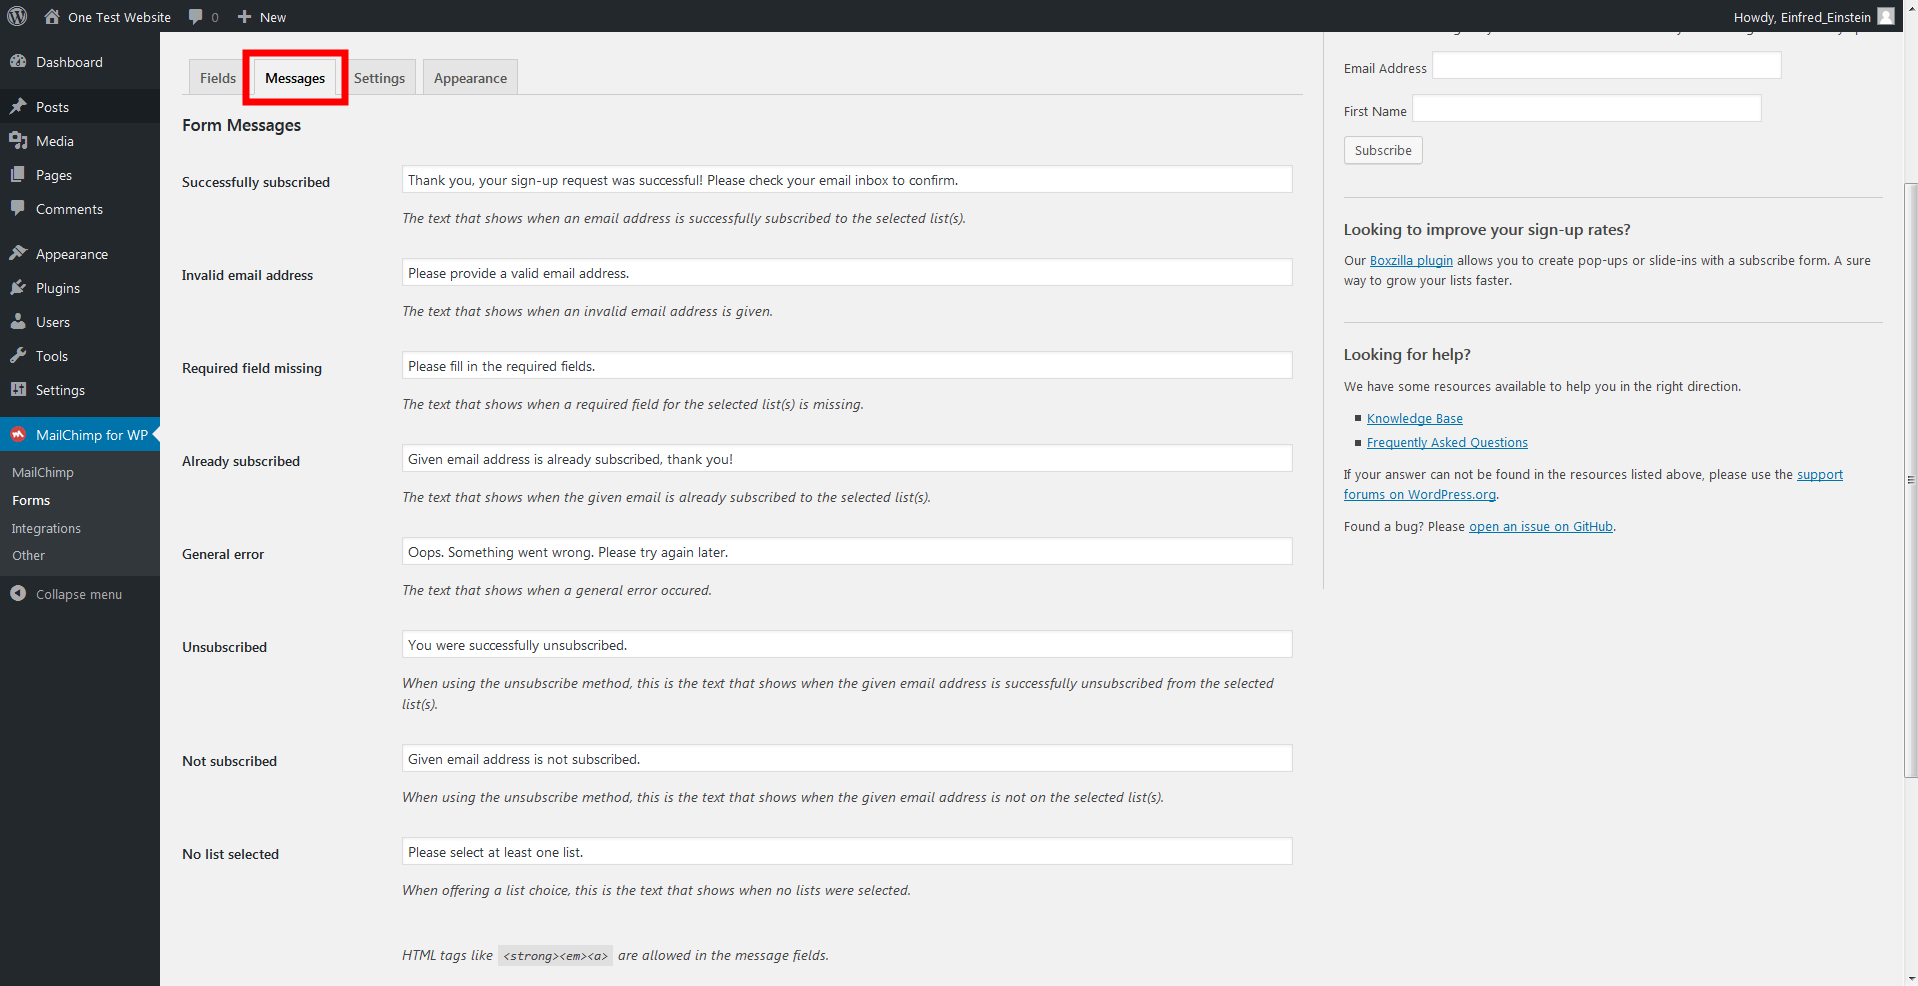The width and height of the screenshot is (1918, 986).
Task: Click the Dashboard gauge icon
Action: [x=18, y=61]
